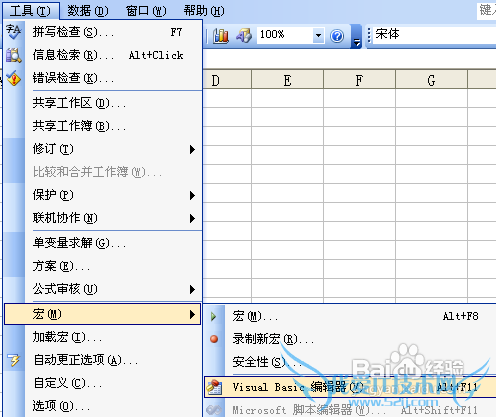Open the zoom percentage dropdown arrow
The width and height of the screenshot is (496, 417).
pos(318,35)
